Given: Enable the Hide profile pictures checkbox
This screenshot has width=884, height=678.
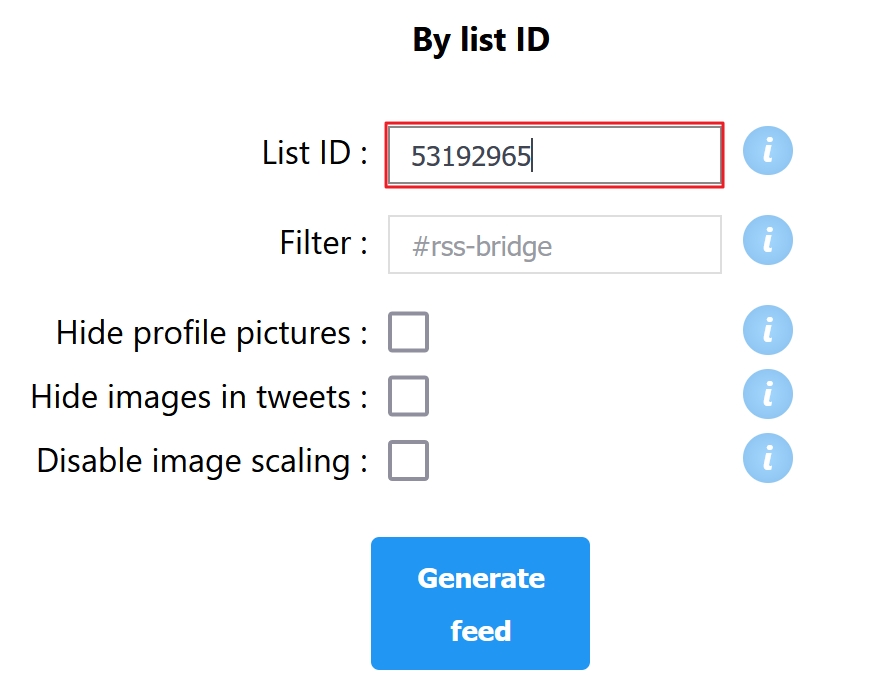Looking at the screenshot, I should pos(408,332).
